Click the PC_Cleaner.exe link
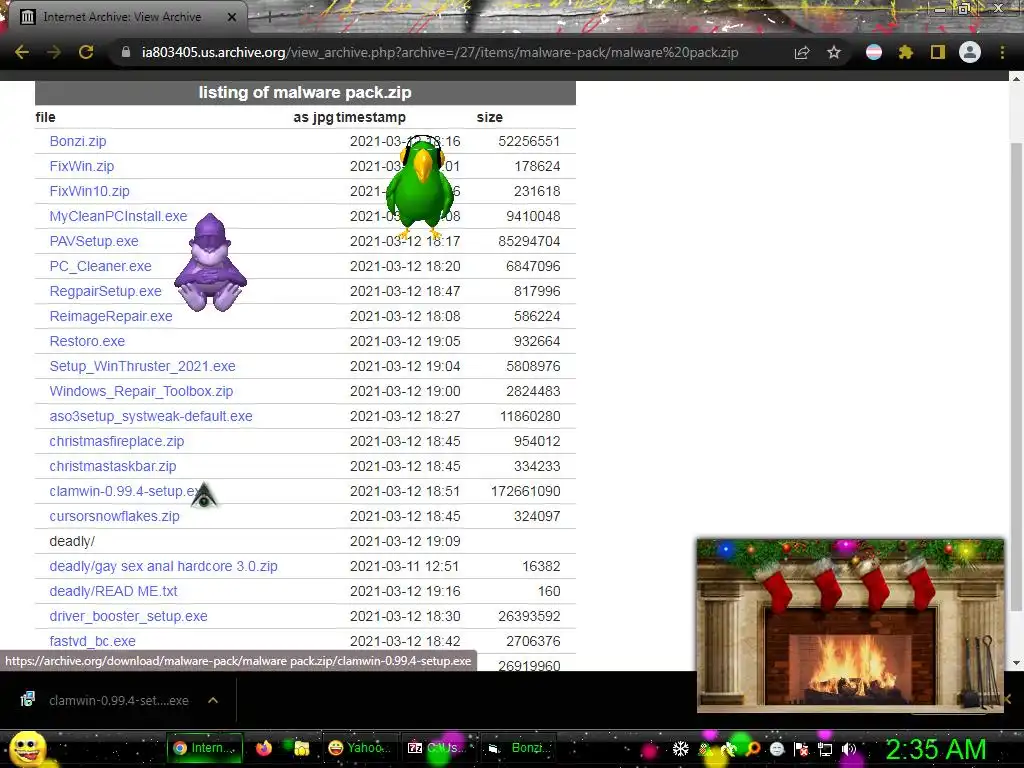 point(101,266)
